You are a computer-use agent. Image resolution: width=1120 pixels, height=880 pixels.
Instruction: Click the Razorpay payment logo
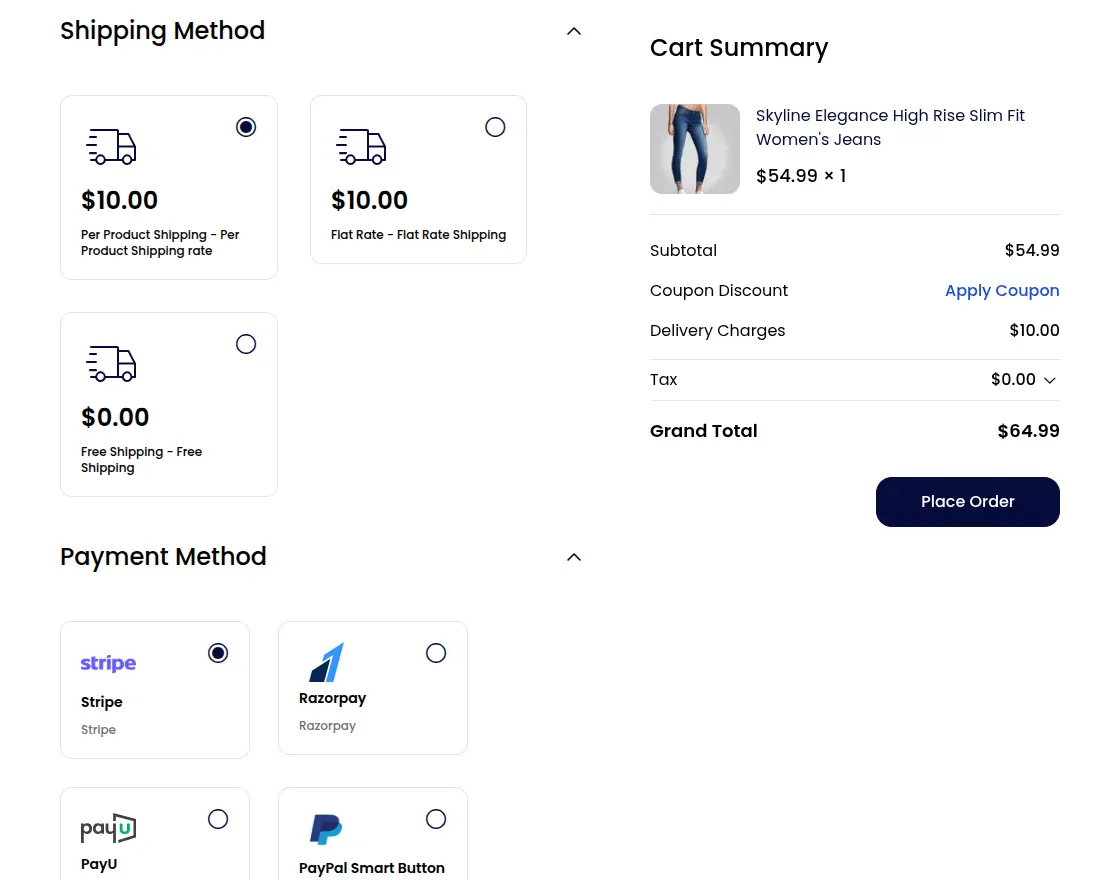(x=328, y=662)
